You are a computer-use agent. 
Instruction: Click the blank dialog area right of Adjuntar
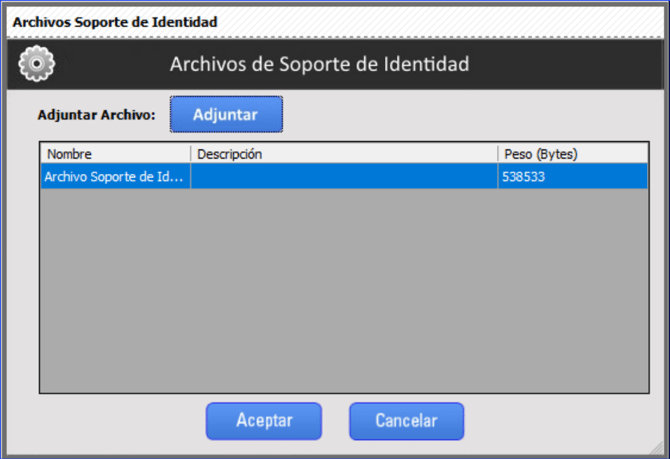pos(470,114)
